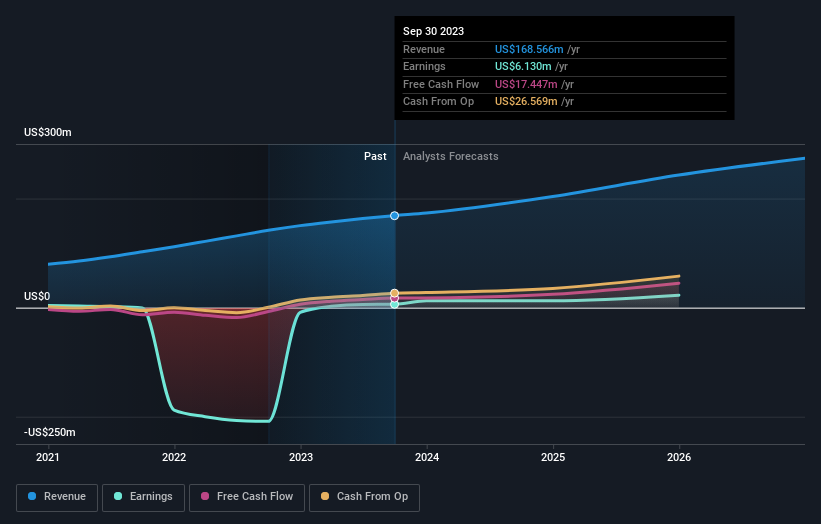
Task: Click the US$300m y-axis label
Action: tap(48, 132)
